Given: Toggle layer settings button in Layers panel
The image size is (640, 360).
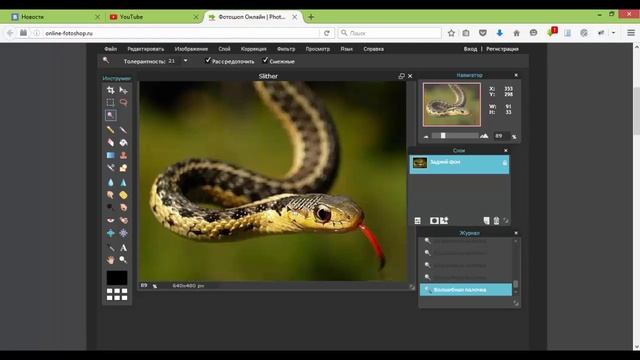Looking at the screenshot, I should 418,221.
